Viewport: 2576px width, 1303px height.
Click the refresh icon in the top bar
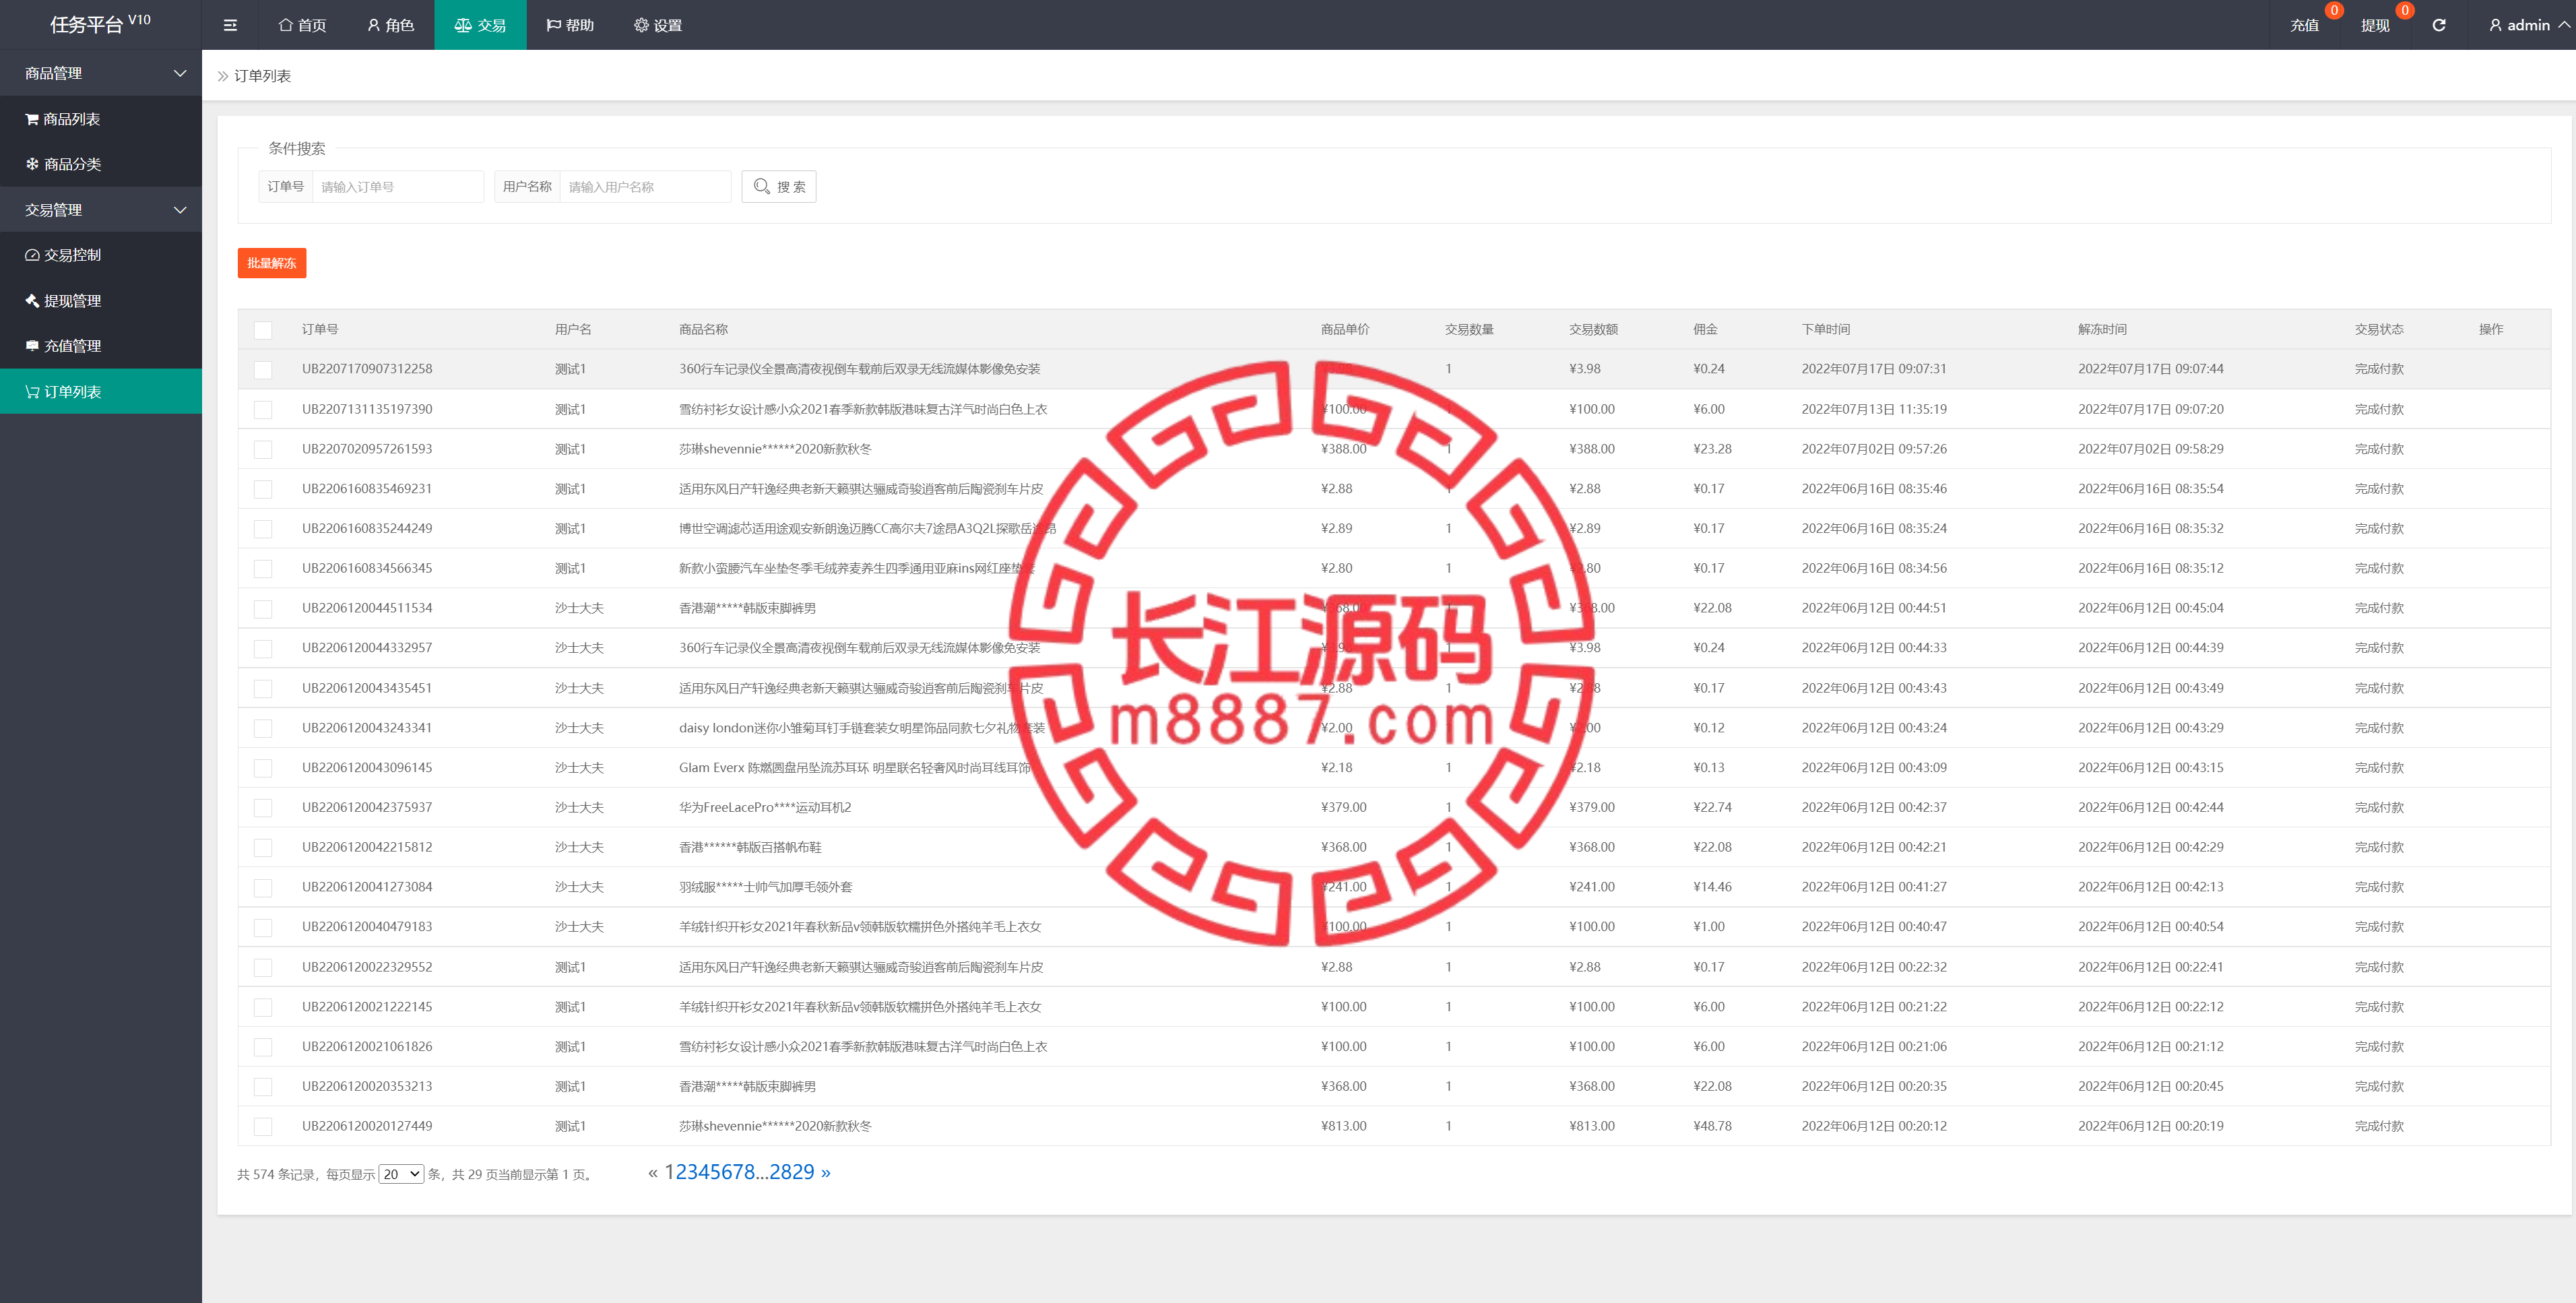[2439, 25]
